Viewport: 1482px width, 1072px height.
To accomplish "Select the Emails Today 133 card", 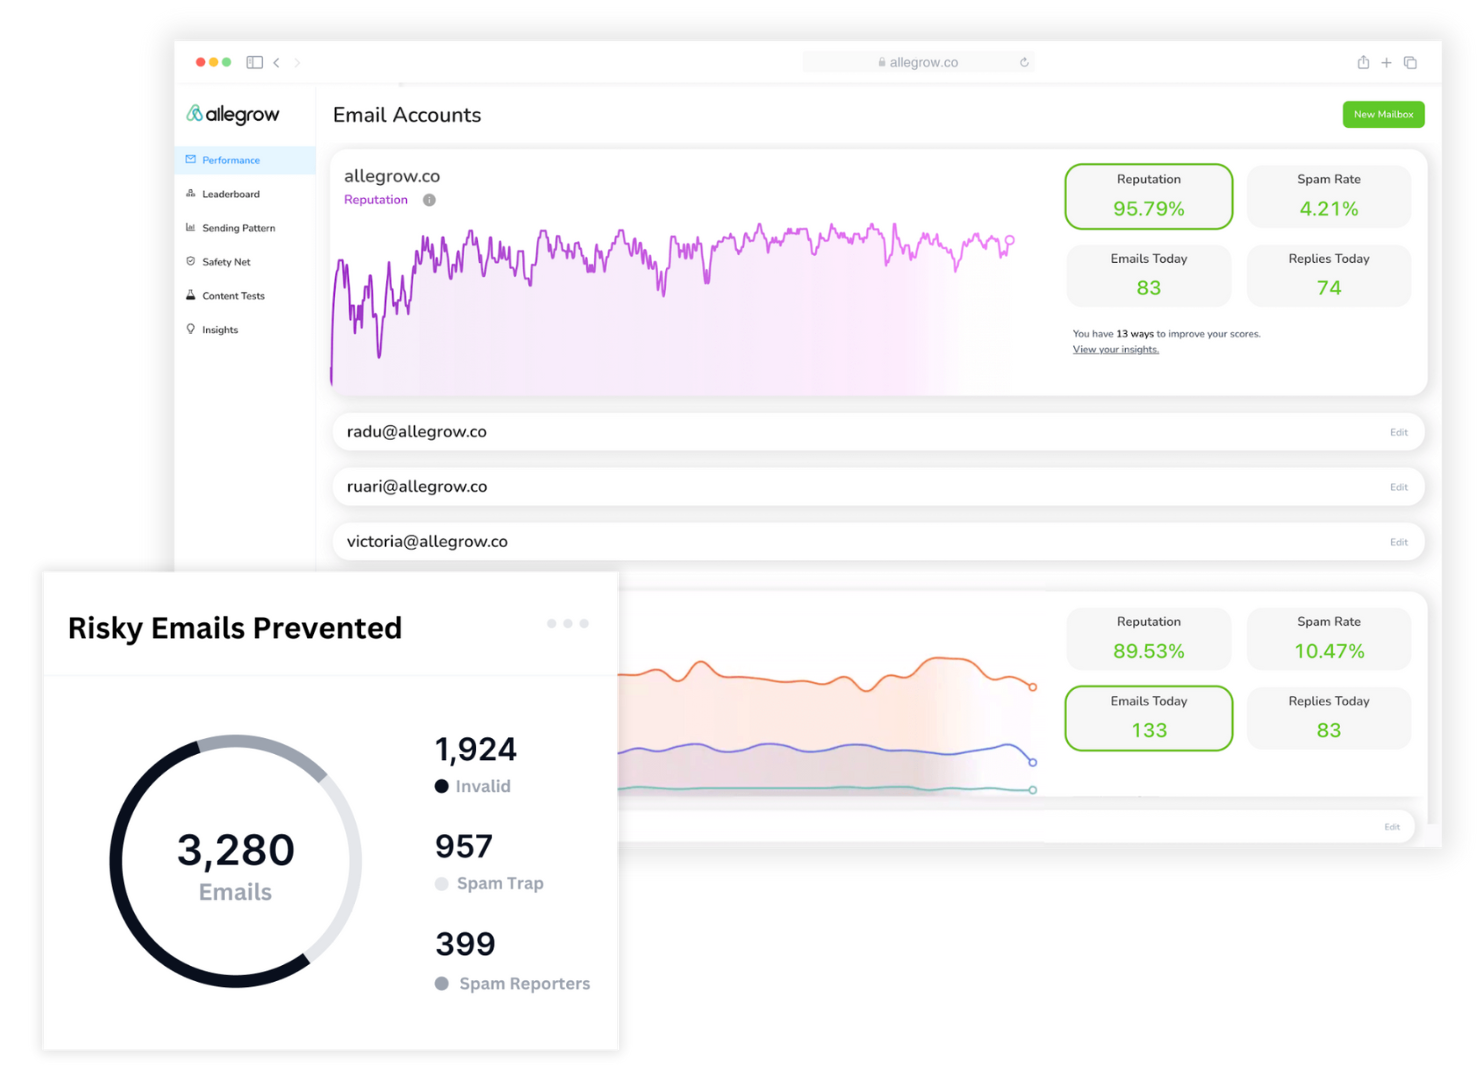I will click(x=1148, y=718).
